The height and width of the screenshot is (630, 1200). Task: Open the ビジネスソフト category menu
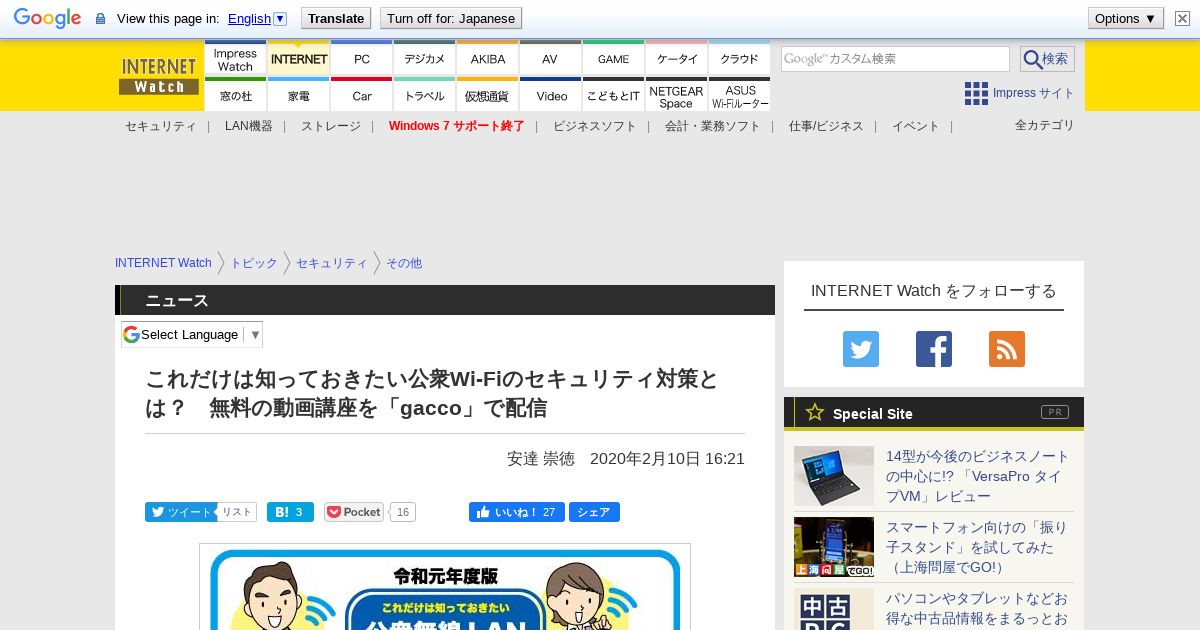coord(595,126)
